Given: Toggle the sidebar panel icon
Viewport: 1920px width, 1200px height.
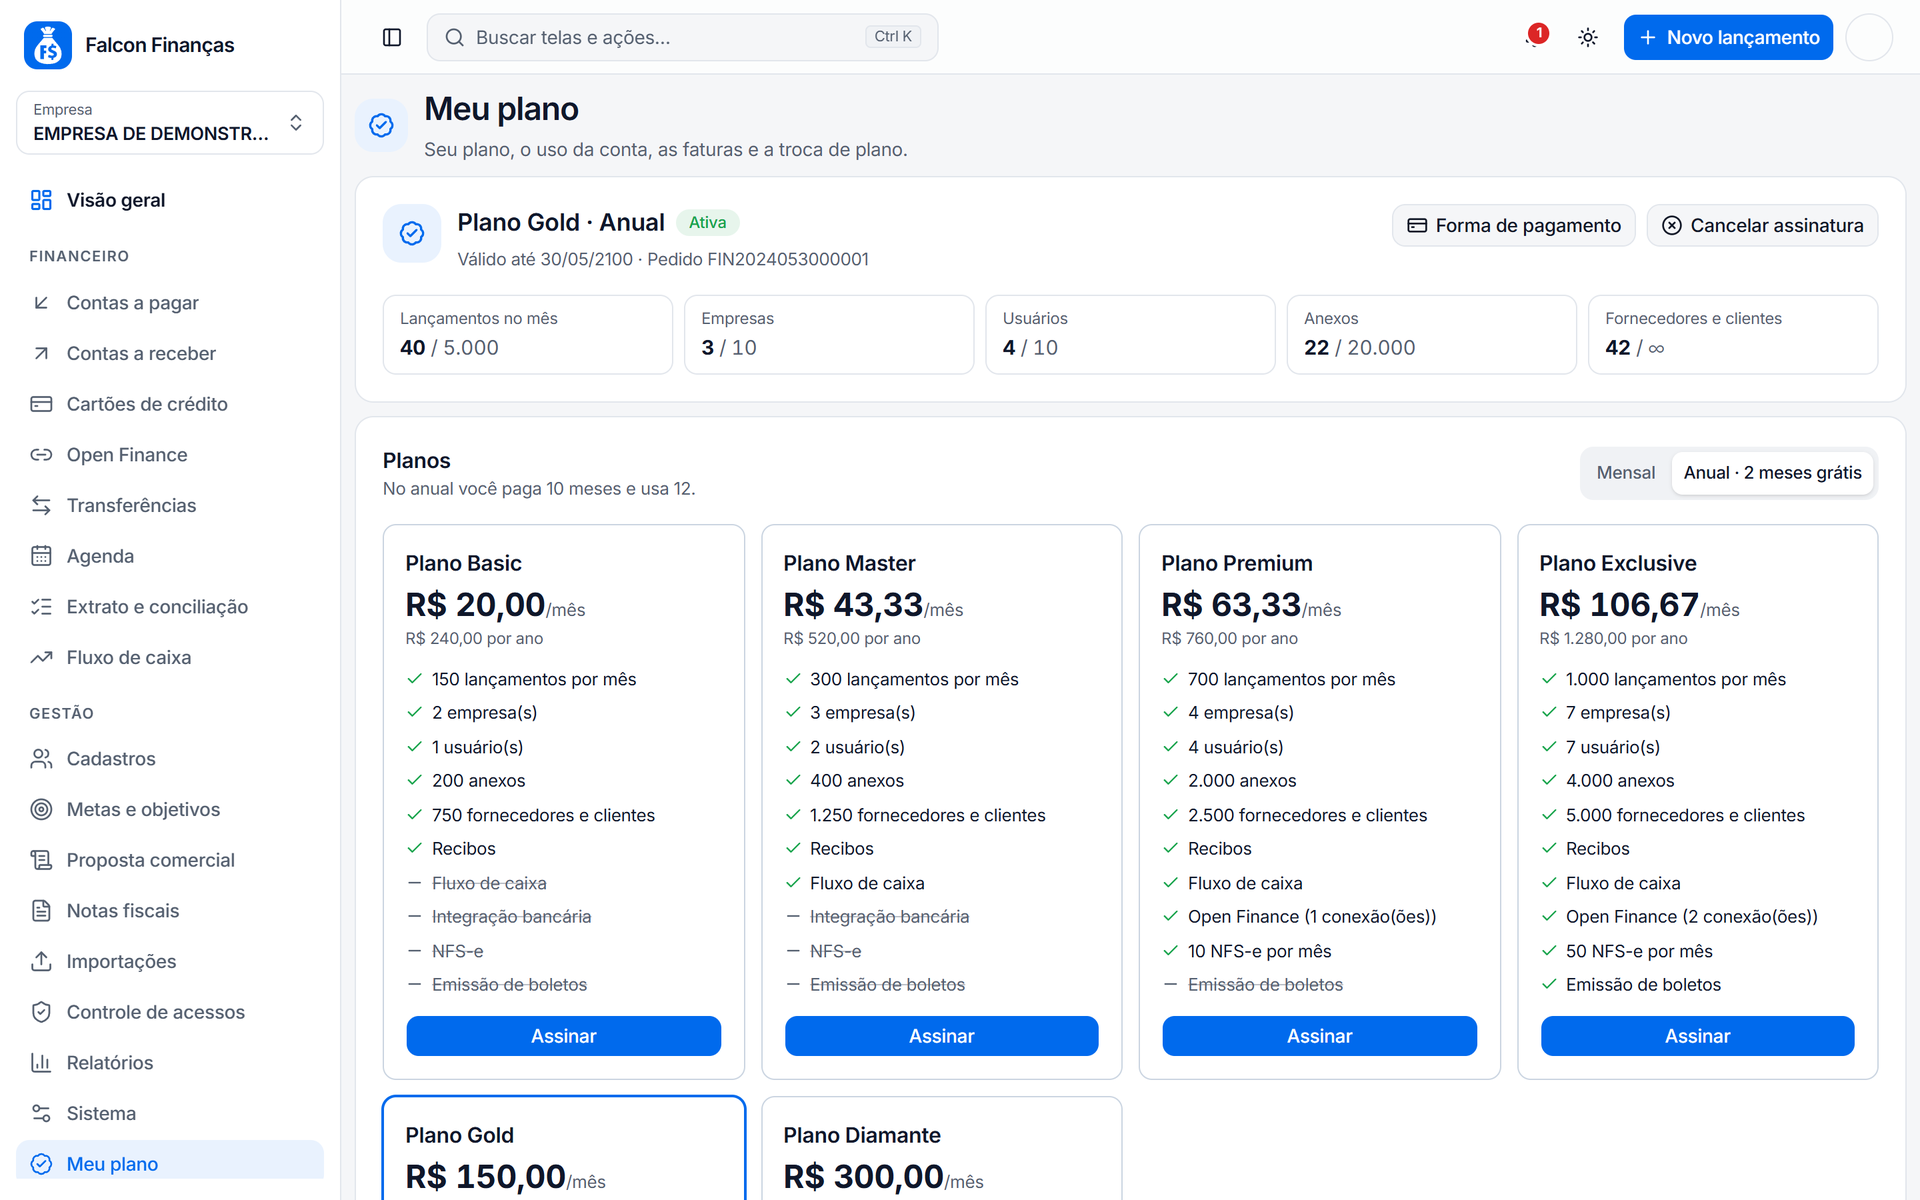Looking at the screenshot, I should coord(392,37).
